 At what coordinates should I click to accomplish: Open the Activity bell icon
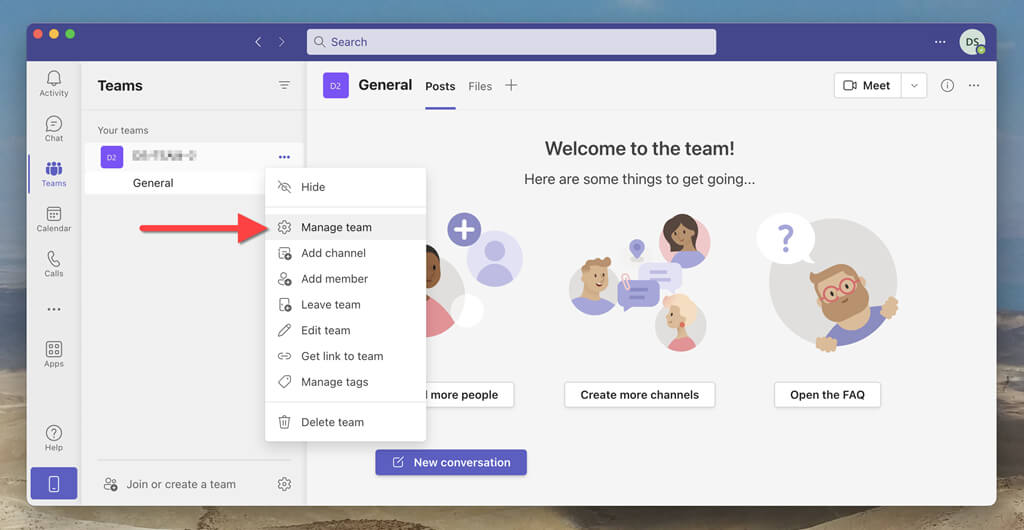54,84
